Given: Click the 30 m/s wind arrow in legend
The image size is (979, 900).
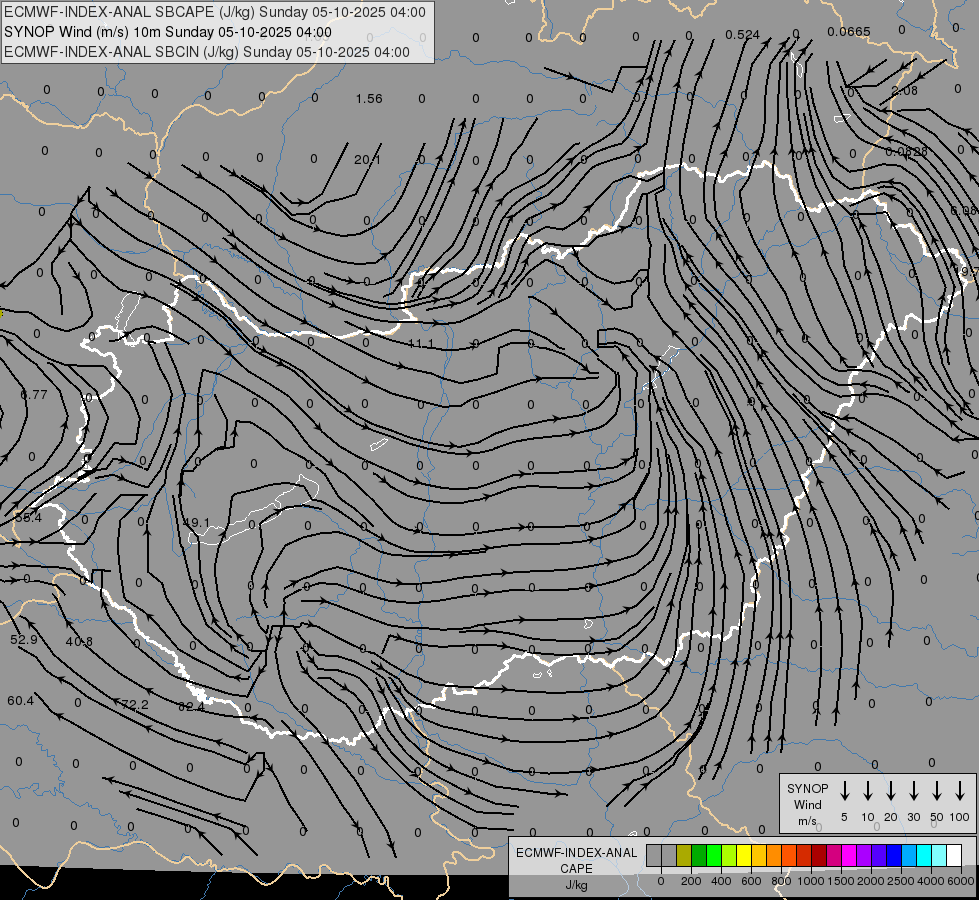Looking at the screenshot, I should tap(913, 791).
